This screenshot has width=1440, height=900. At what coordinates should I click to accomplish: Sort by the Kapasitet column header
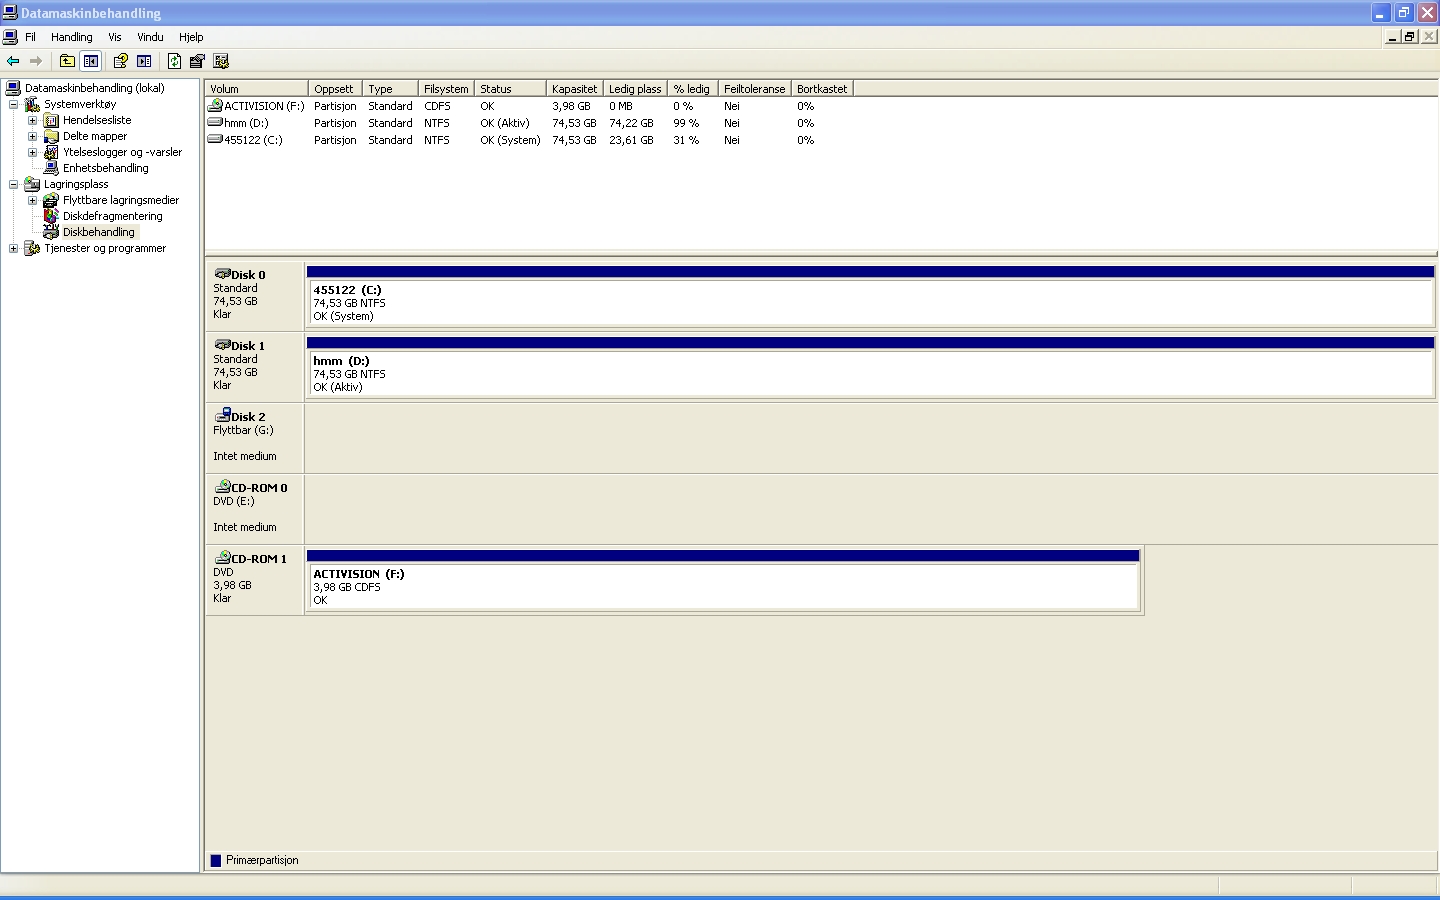[x=575, y=89]
